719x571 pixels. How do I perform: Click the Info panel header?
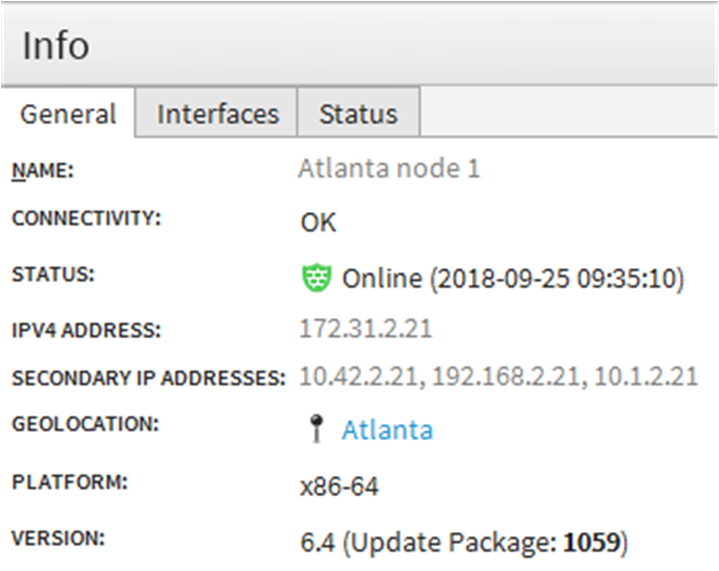point(360,44)
